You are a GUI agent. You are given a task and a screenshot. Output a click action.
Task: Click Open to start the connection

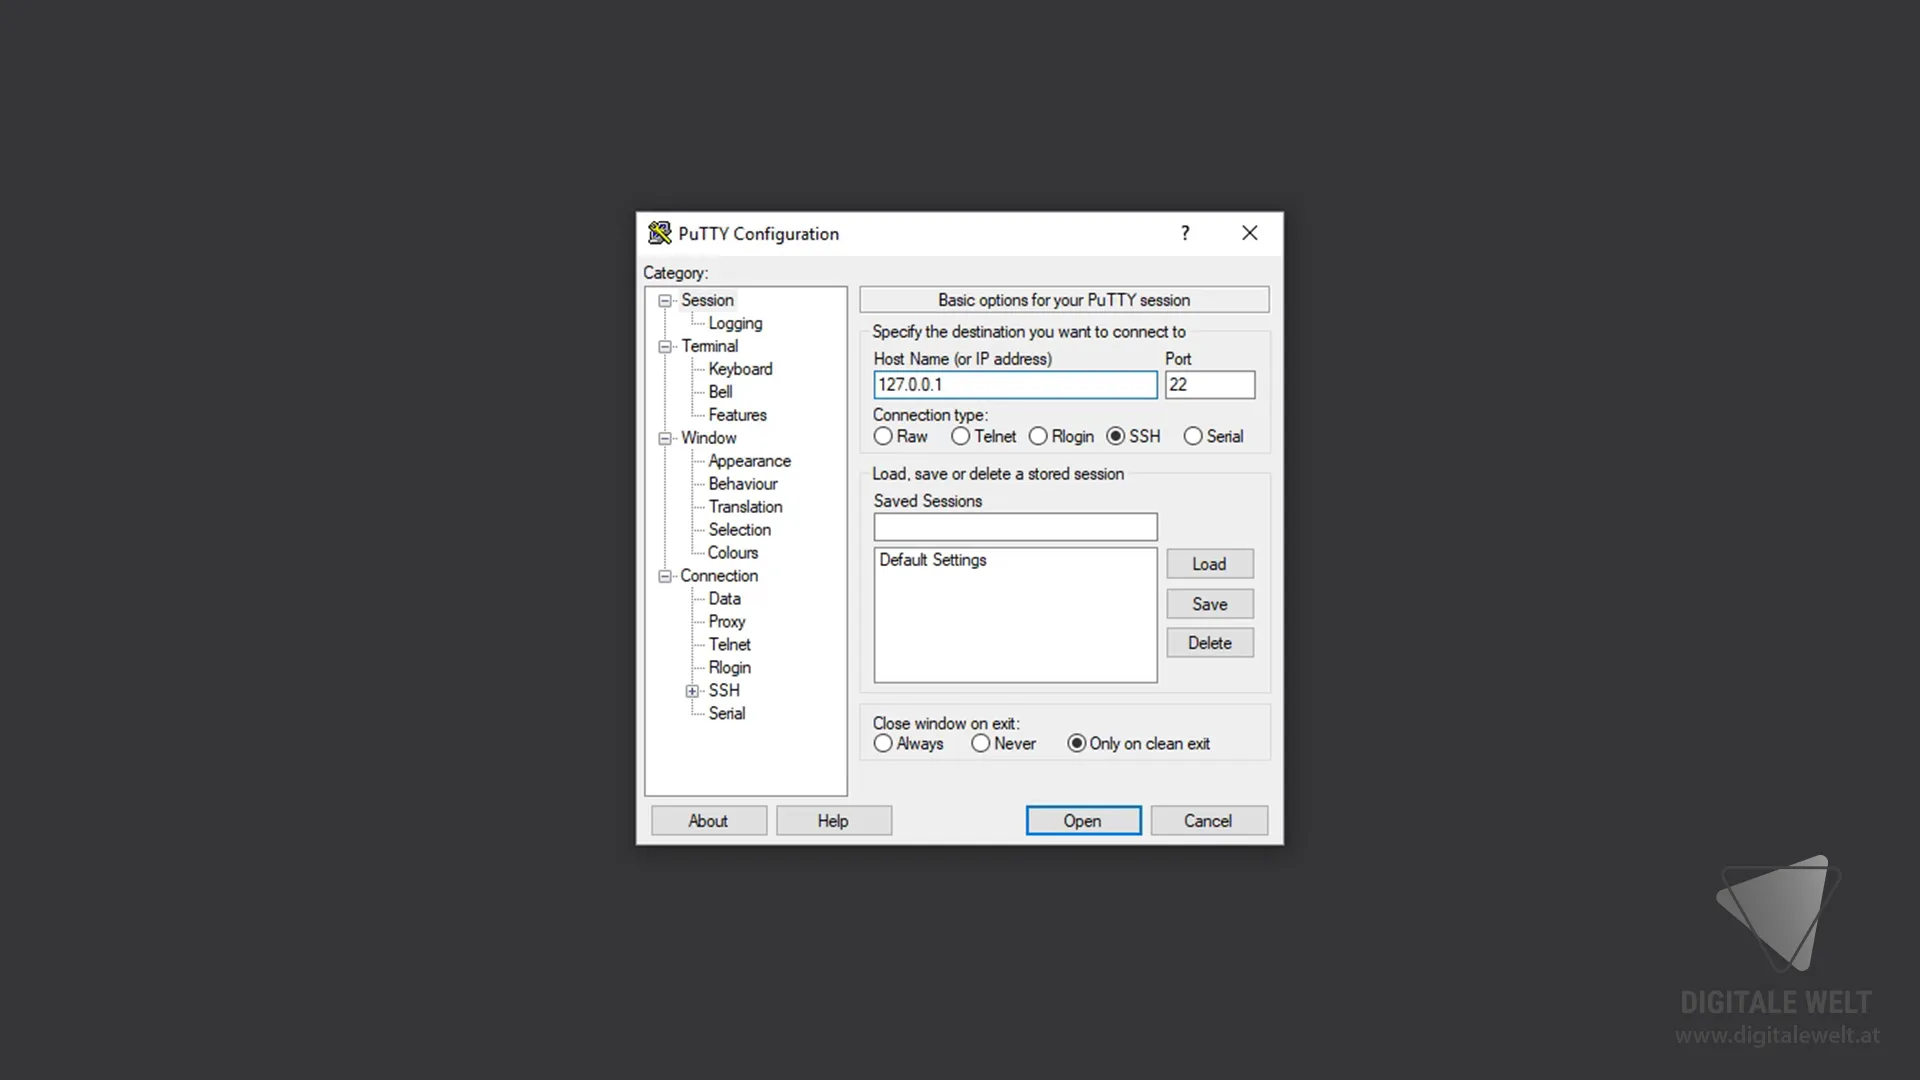pos(1083,821)
